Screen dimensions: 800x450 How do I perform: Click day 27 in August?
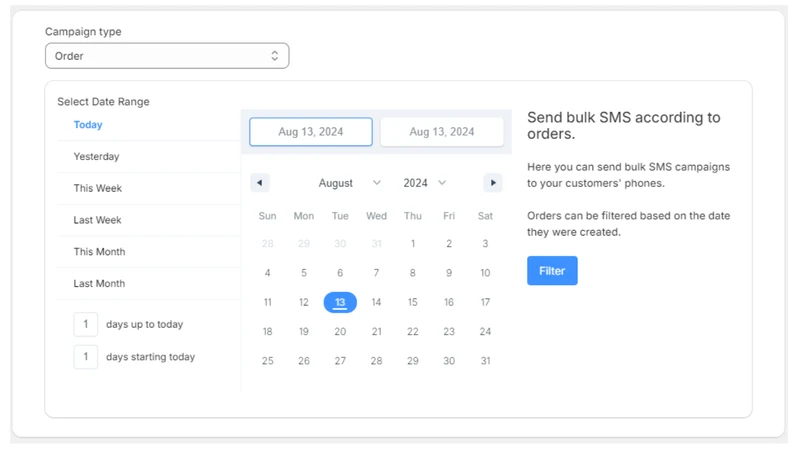340,361
